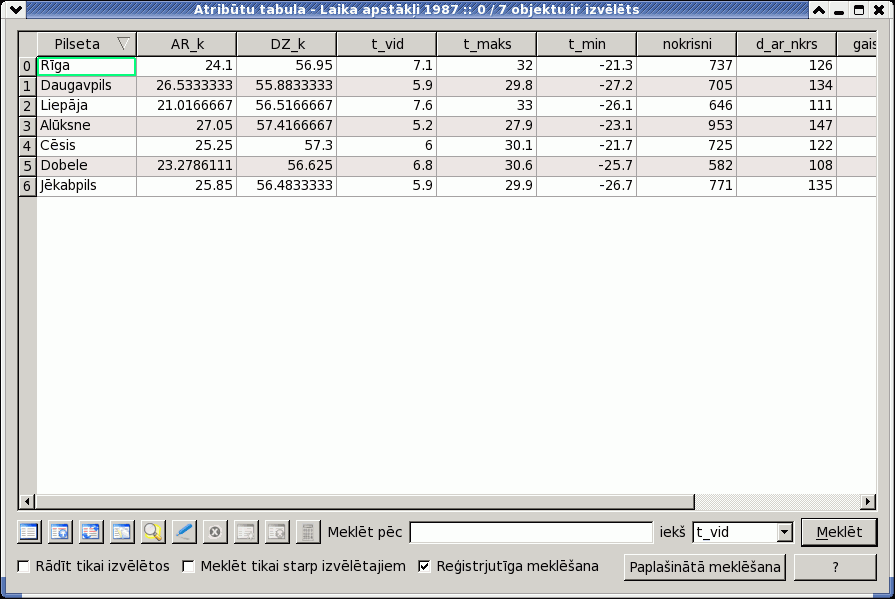Click the t_vid column header
This screenshot has height=599, width=895.
tap(386, 44)
